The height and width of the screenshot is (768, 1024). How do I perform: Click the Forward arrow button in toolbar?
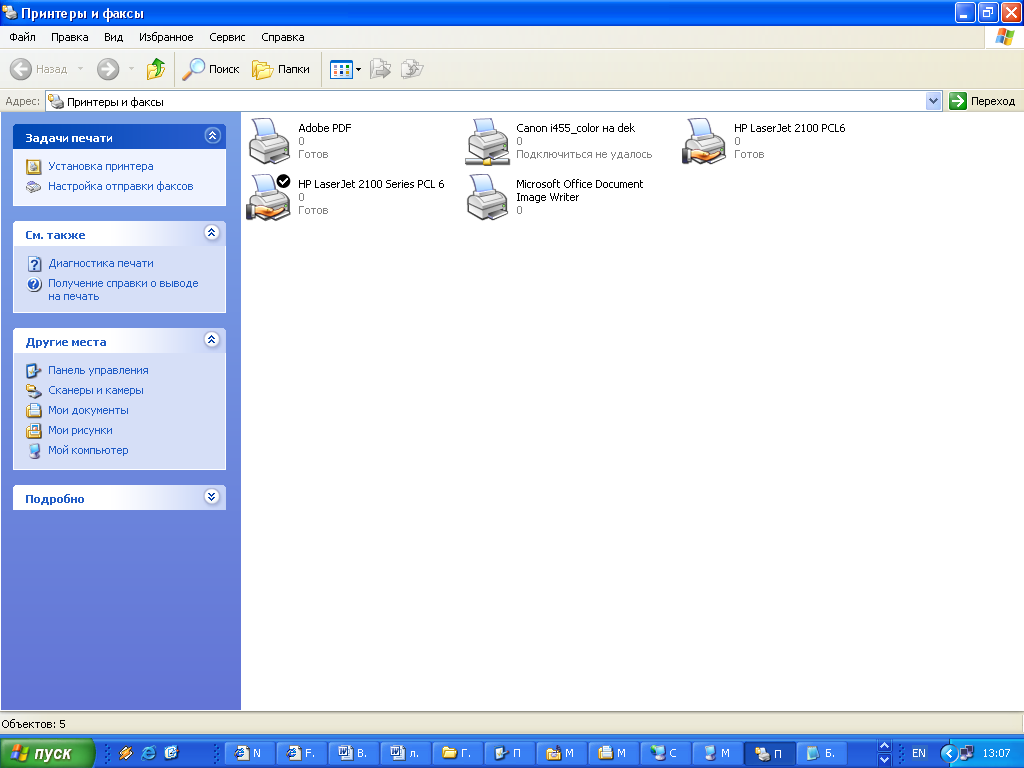[x=108, y=69]
